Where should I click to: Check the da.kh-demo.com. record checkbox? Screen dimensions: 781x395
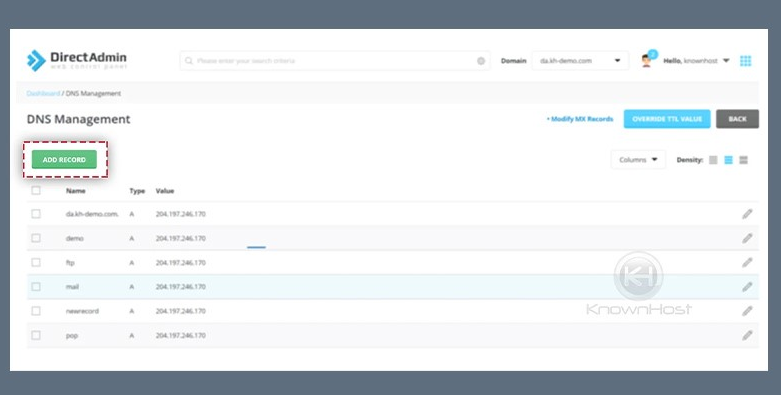pos(36,214)
